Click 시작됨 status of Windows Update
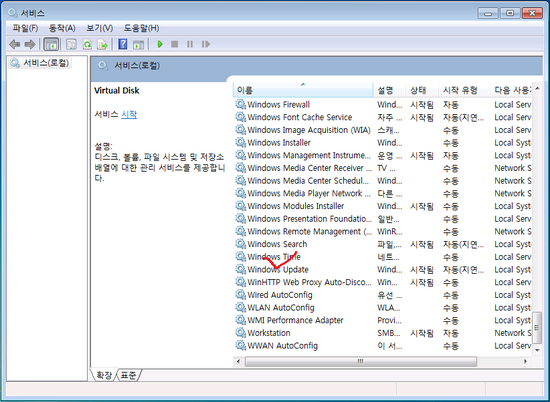The image size is (550, 402). tap(422, 269)
